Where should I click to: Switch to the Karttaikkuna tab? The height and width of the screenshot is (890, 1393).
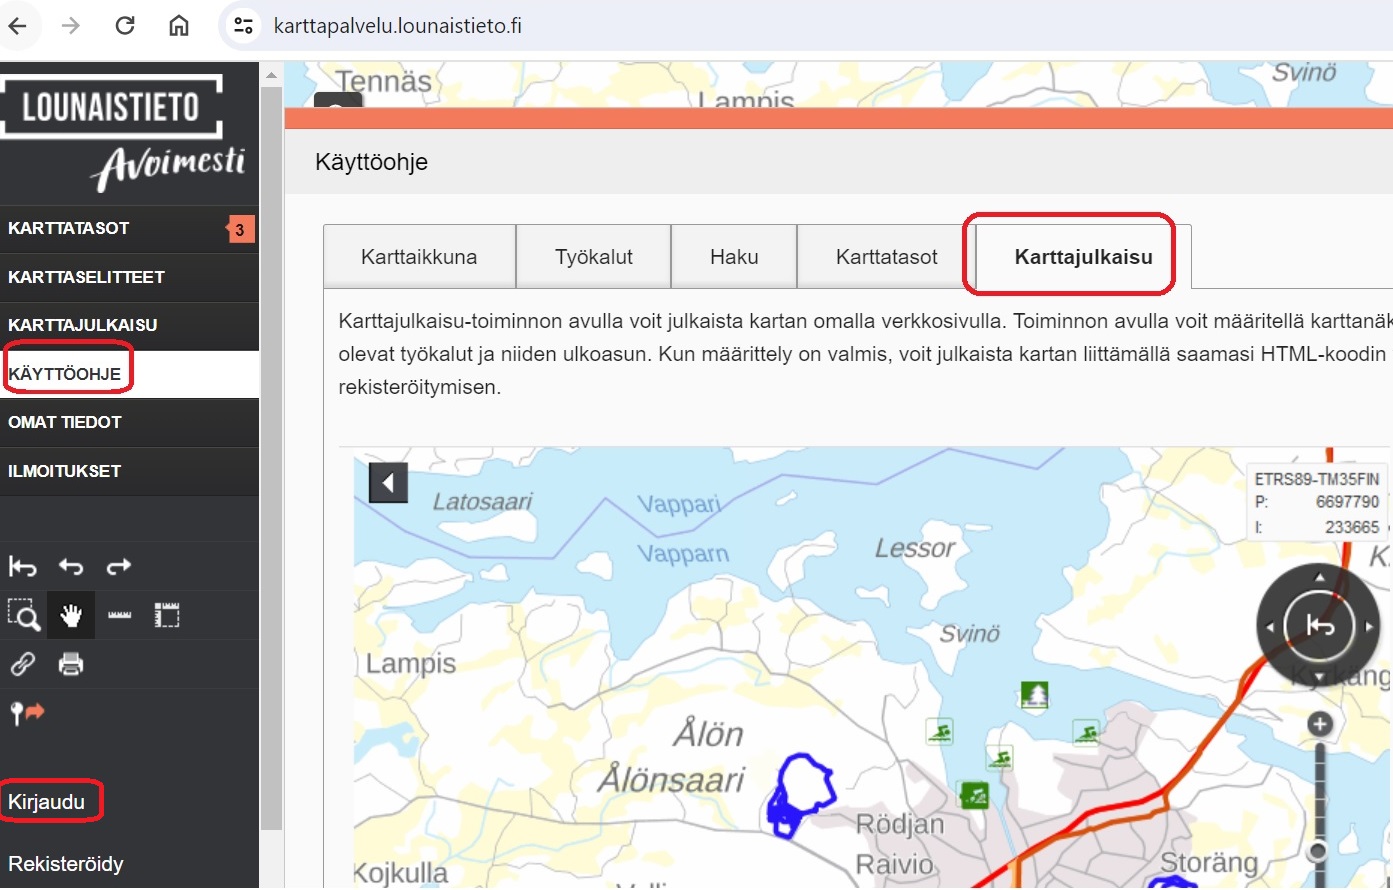[x=419, y=257]
